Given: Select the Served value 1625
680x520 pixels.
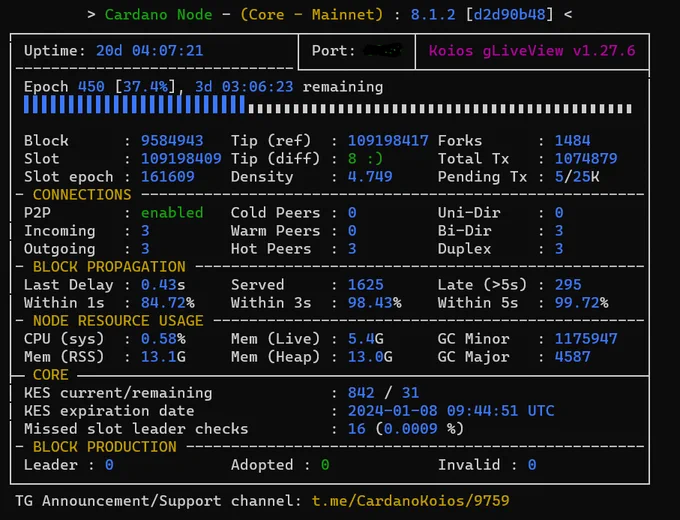Looking at the screenshot, I should coord(366,285).
